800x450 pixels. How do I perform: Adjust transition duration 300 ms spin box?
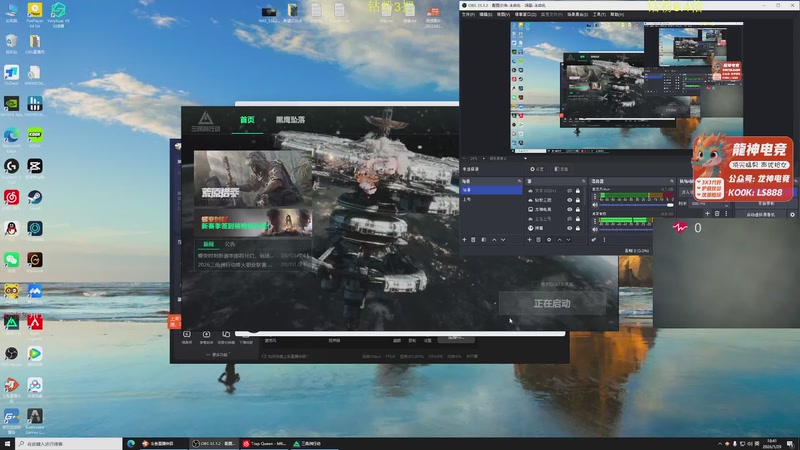coord(710,204)
